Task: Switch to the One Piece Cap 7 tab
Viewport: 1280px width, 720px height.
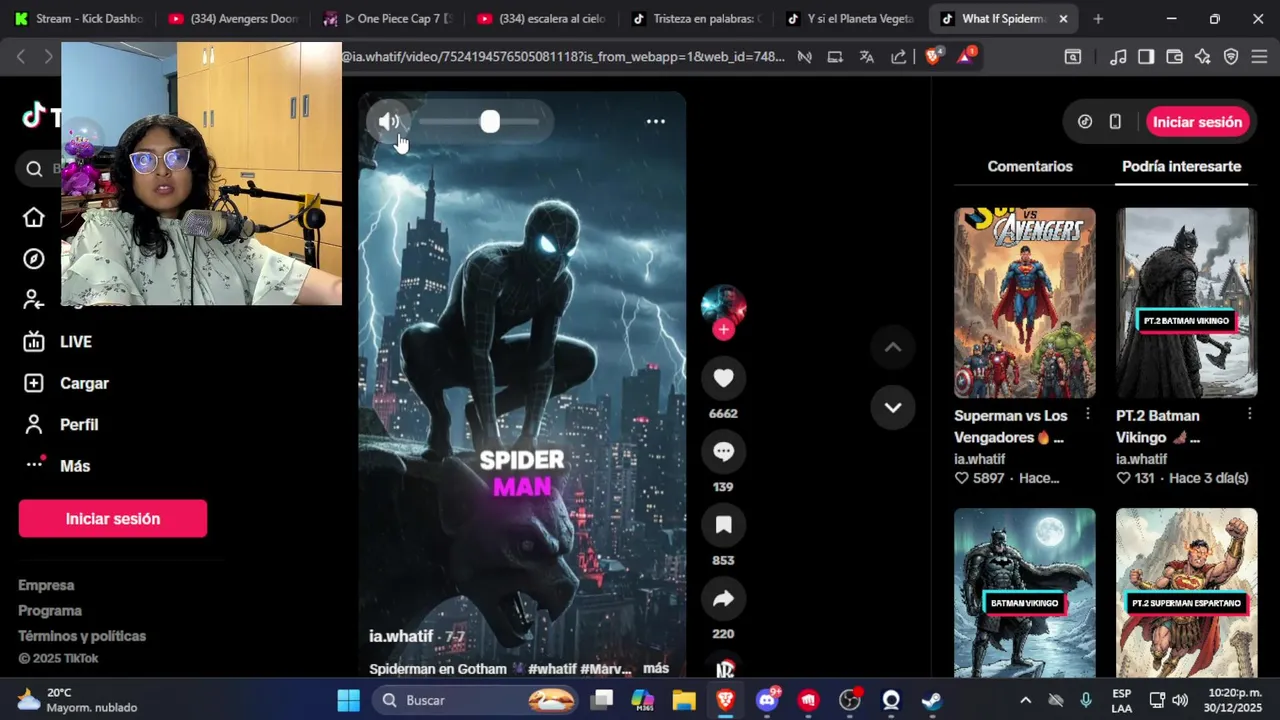Action: click(388, 19)
